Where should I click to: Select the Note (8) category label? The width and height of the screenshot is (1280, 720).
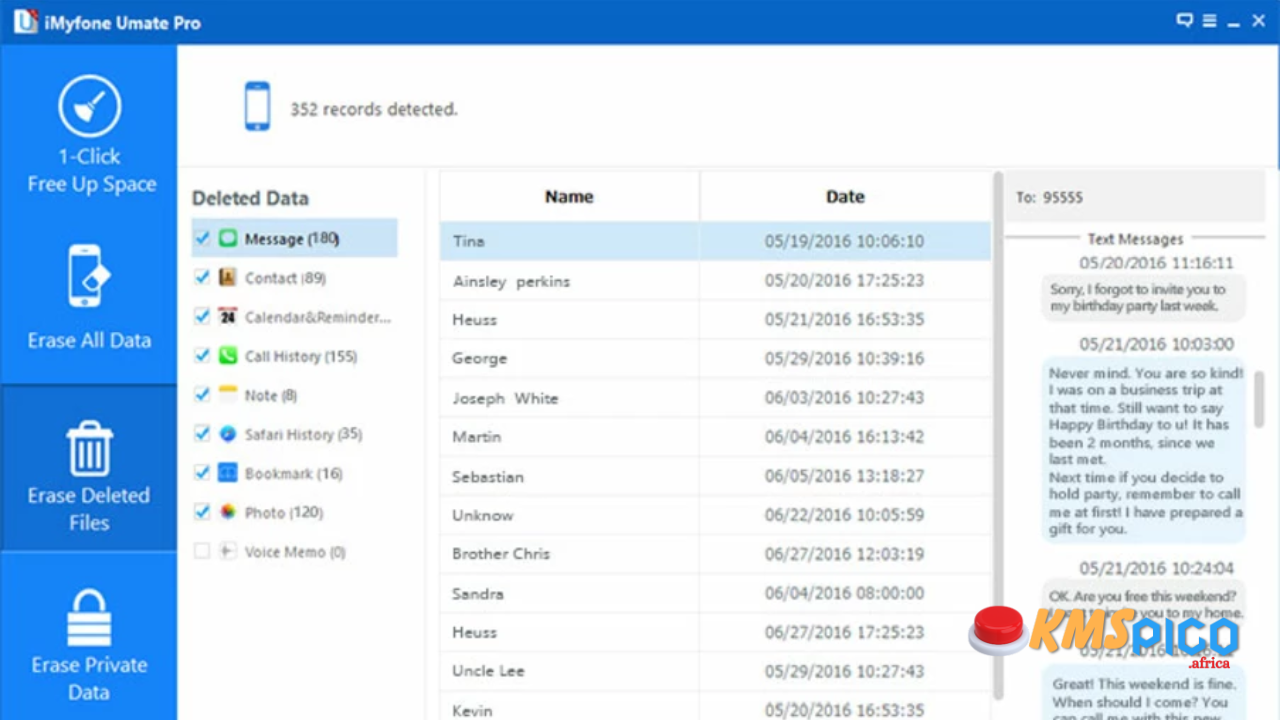click(271, 395)
